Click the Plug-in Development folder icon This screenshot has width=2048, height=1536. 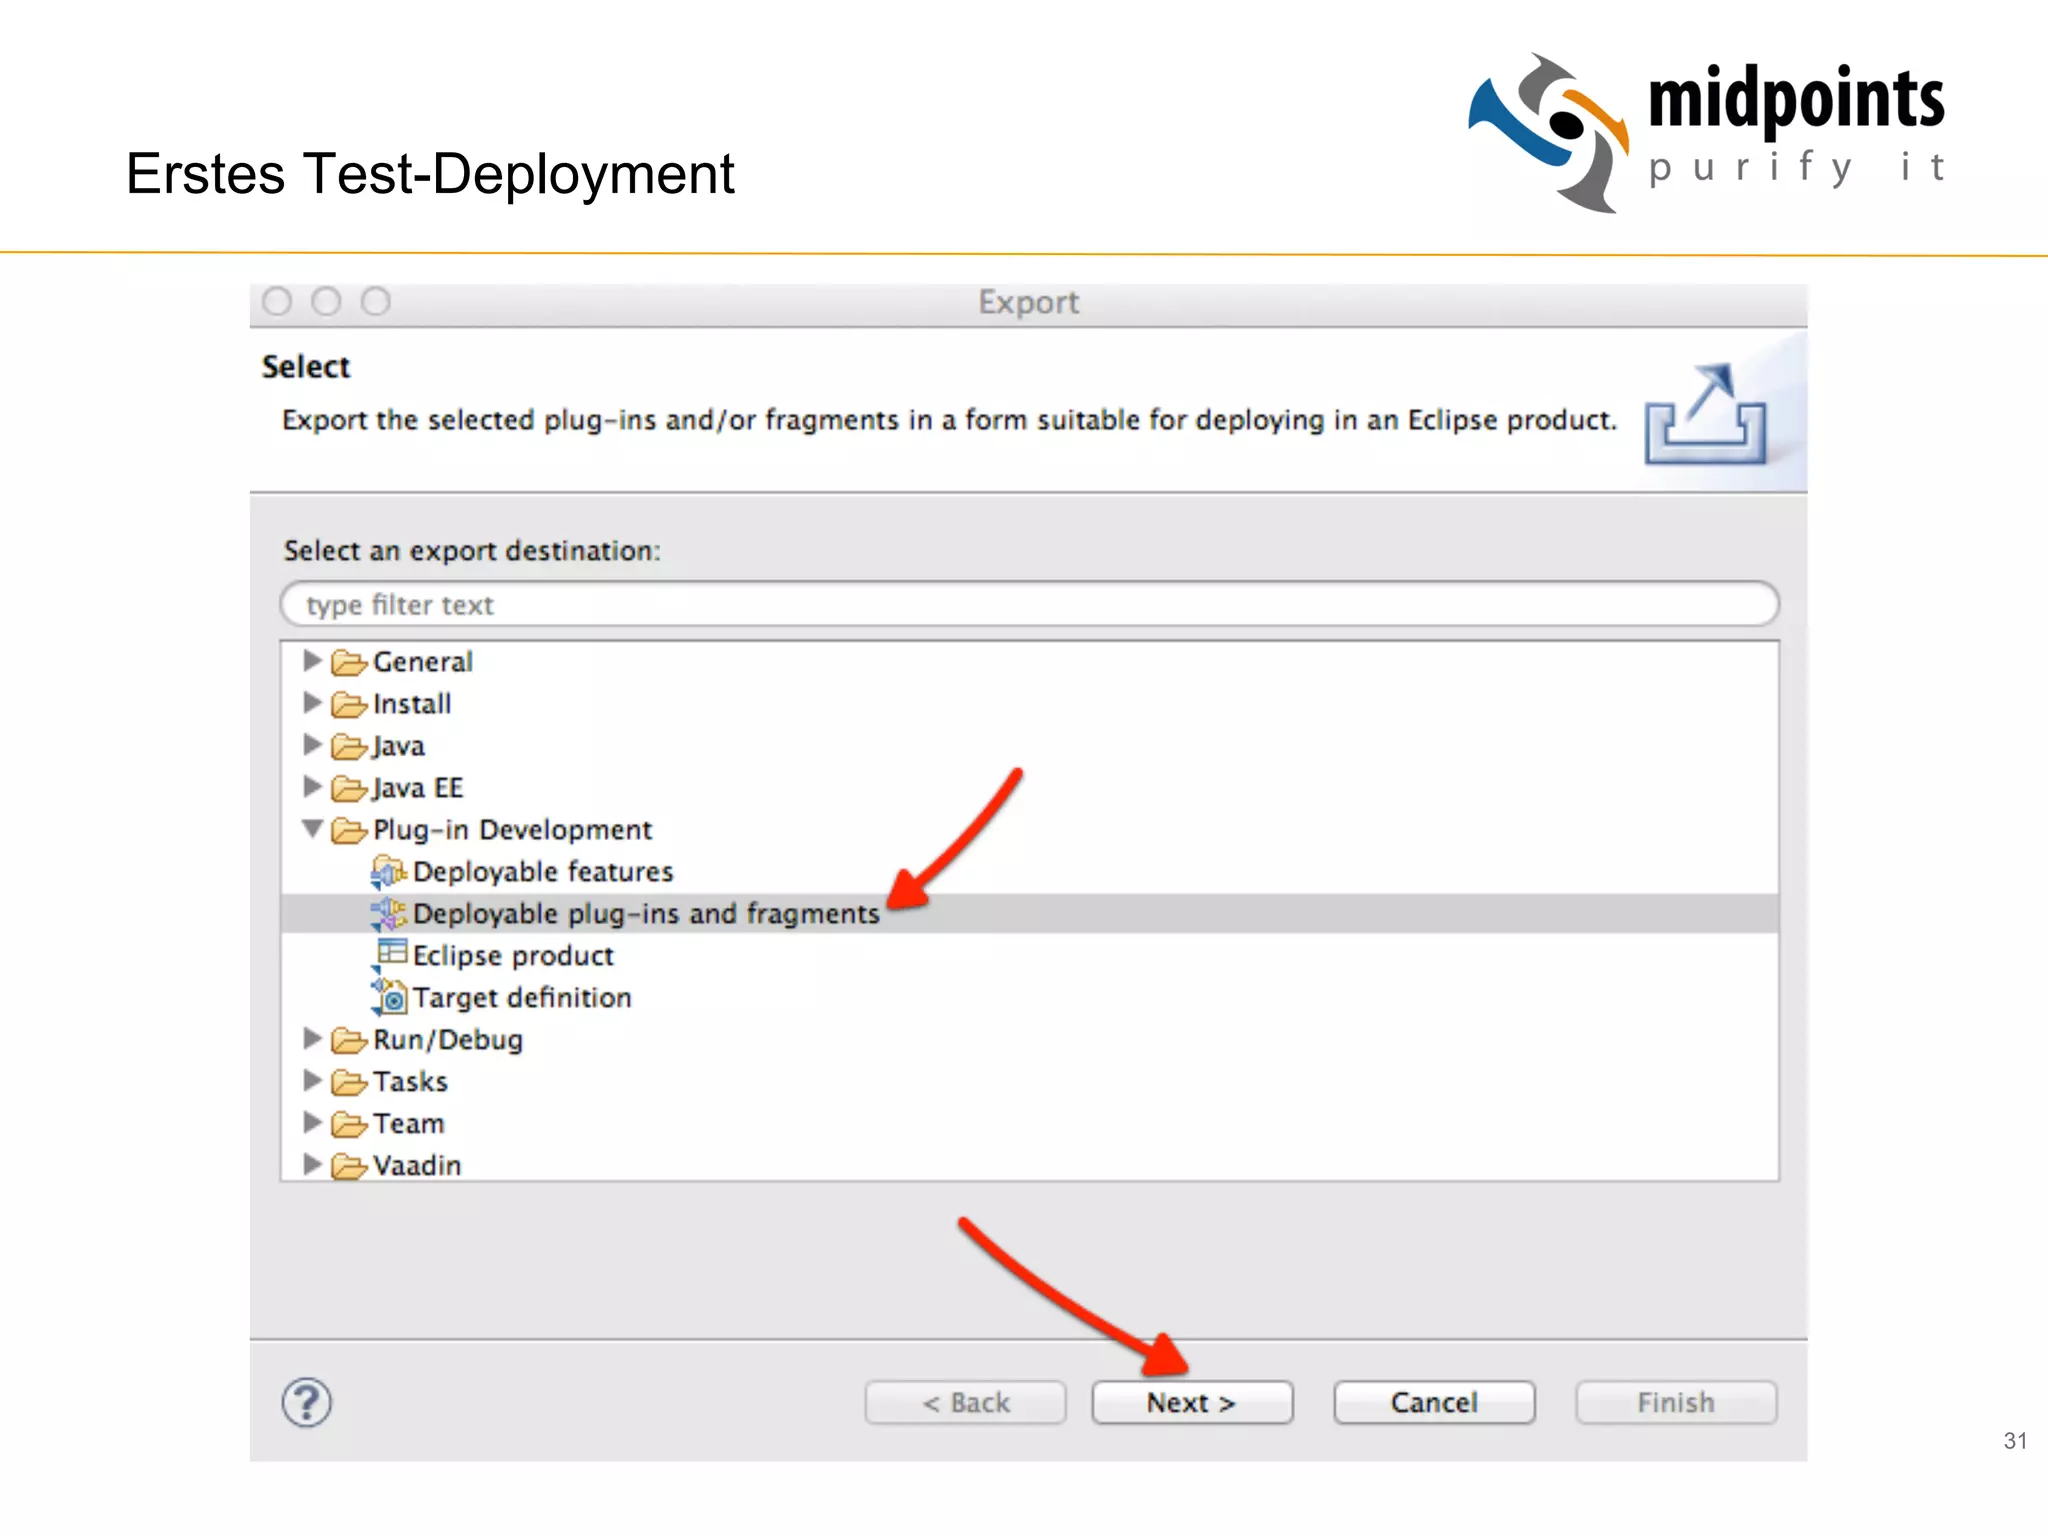[349, 831]
